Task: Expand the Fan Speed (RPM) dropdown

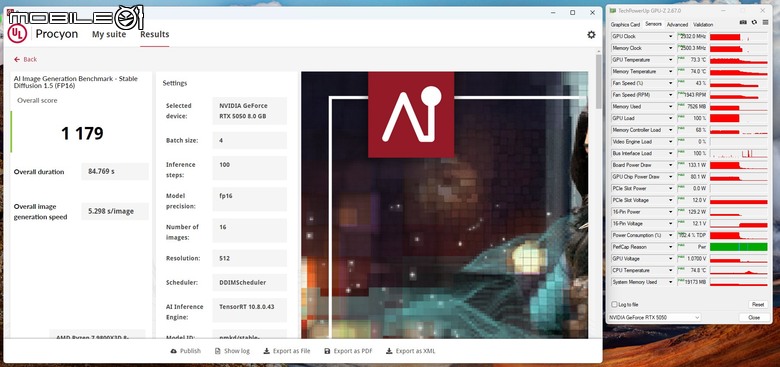Action: point(671,95)
